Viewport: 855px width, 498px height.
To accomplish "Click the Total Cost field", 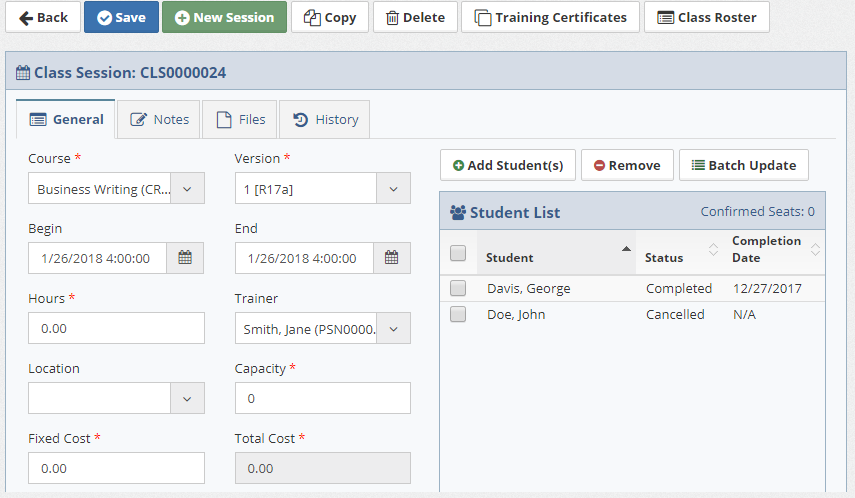I will point(323,468).
